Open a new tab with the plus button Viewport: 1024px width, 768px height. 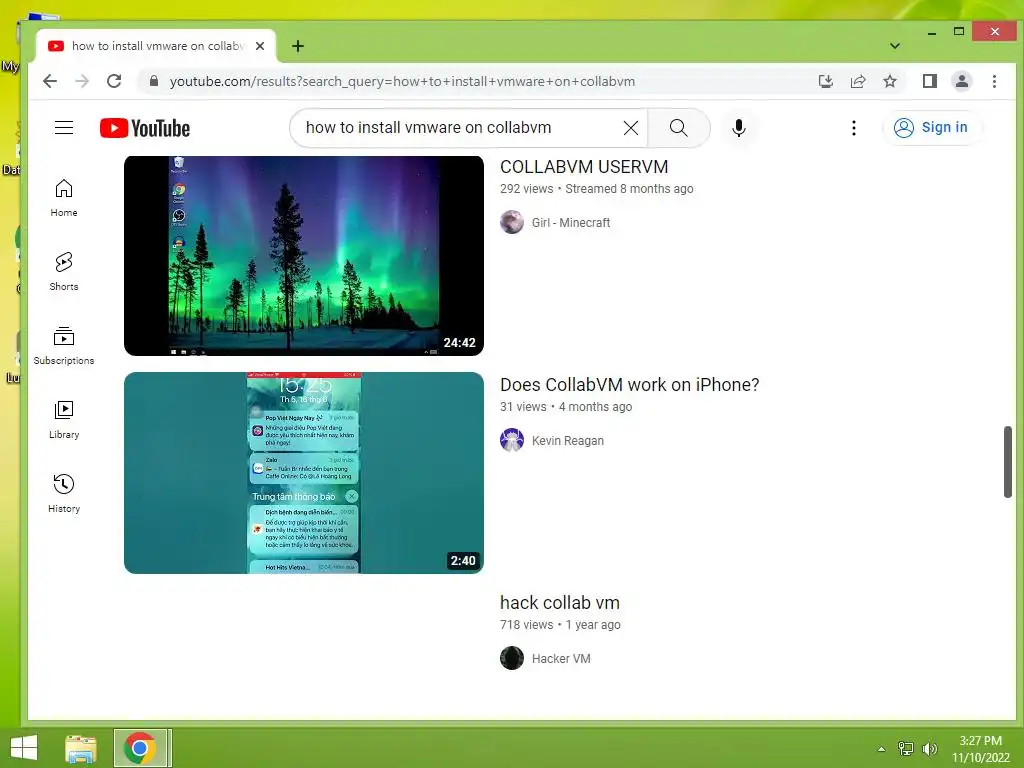pyautogui.click(x=298, y=46)
